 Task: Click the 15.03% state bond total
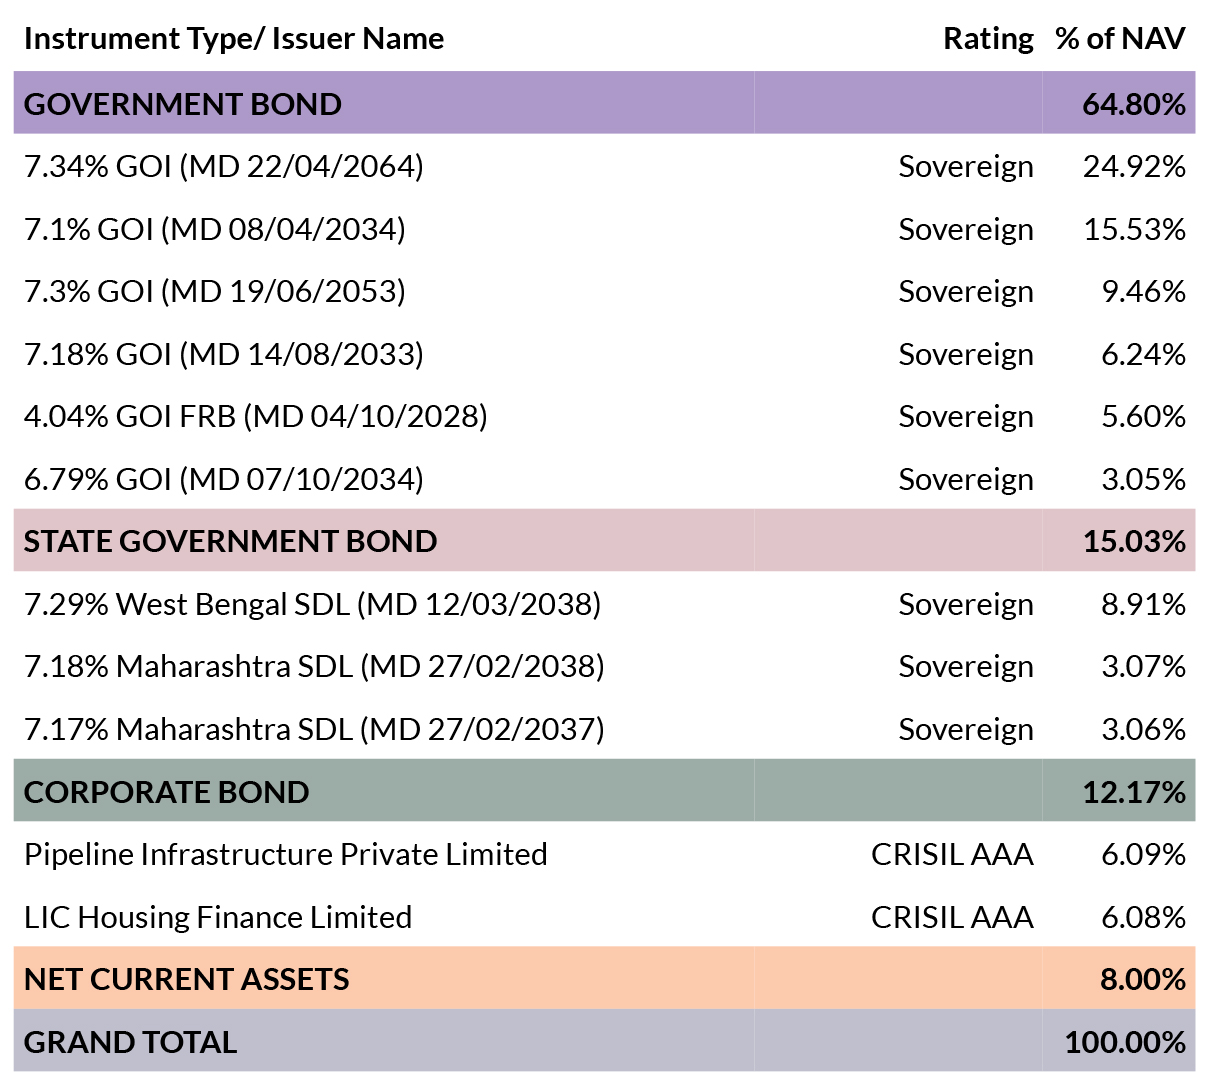1134,541
